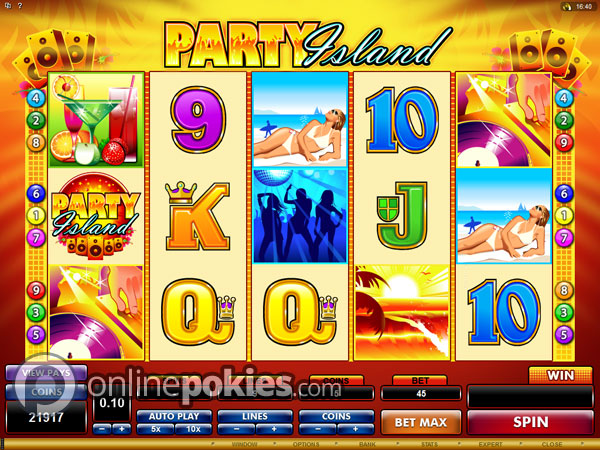Click the cocktail drinks symbol on reel one
This screenshot has height=450, width=600.
(x=96, y=119)
